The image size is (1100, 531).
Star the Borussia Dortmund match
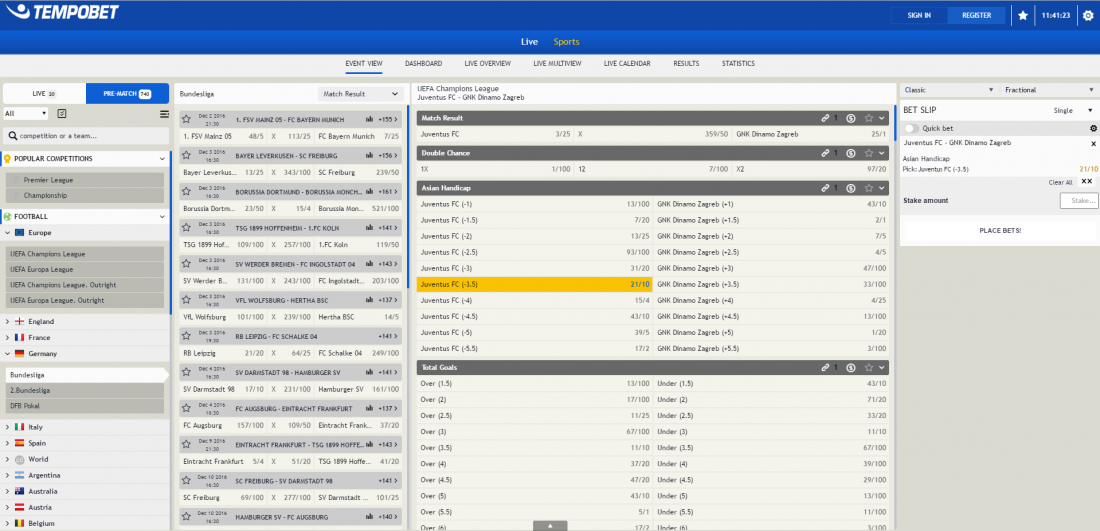pyautogui.click(x=187, y=191)
